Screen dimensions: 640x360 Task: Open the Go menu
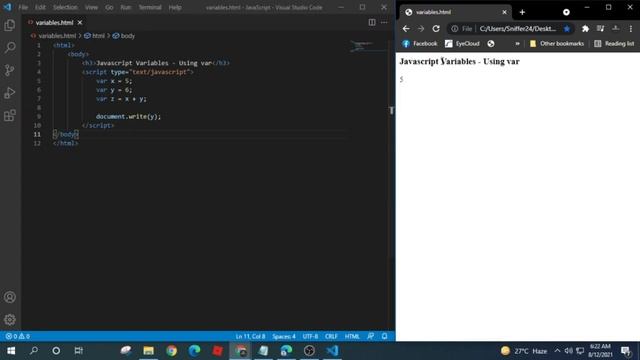(x=109, y=7)
